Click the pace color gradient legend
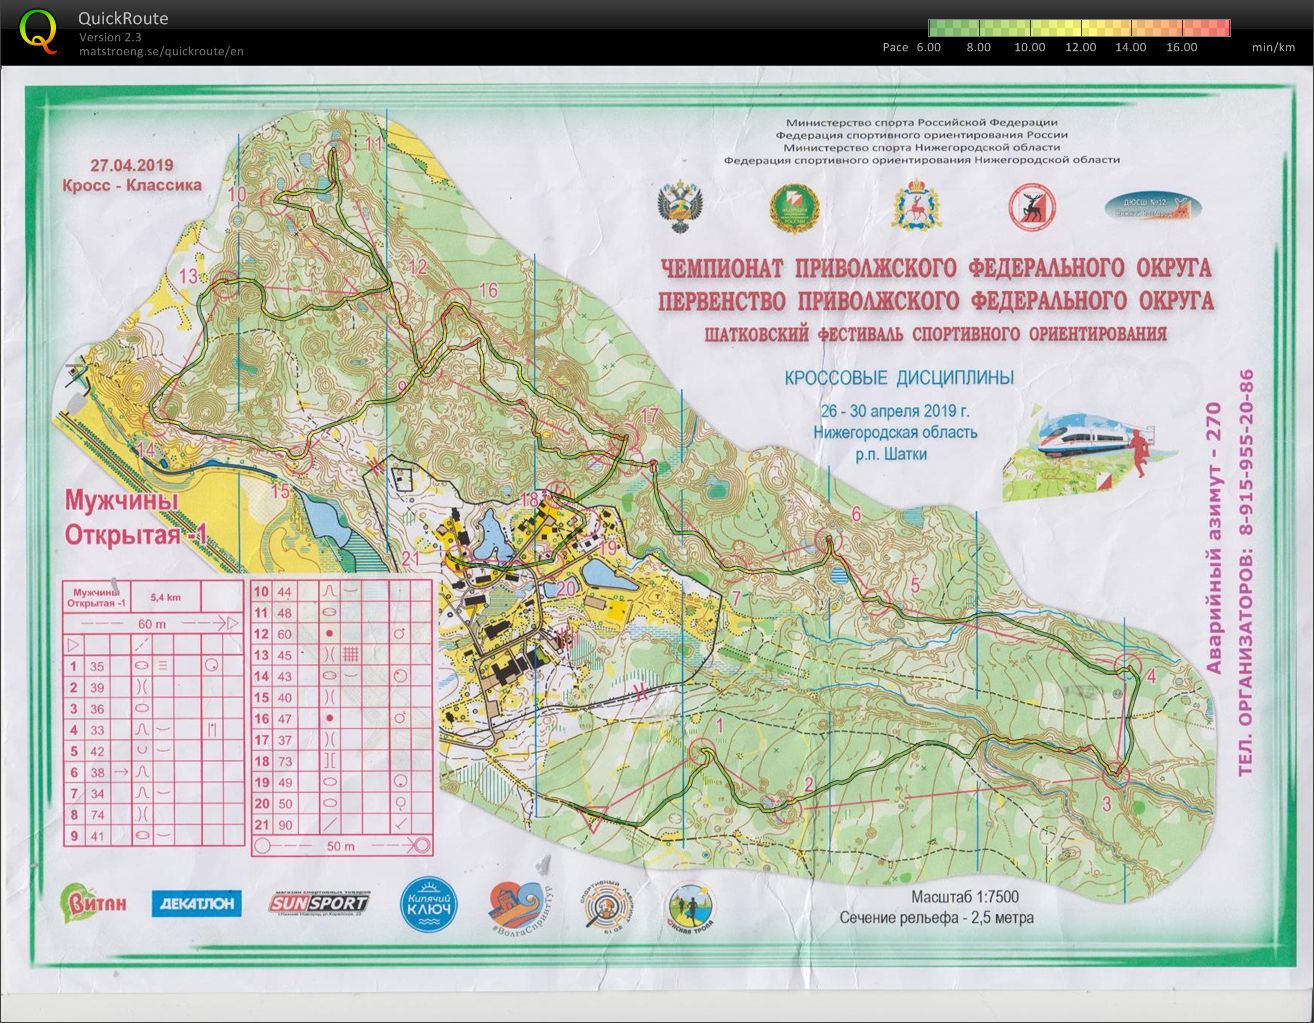The image size is (1314, 1023). [1079, 28]
